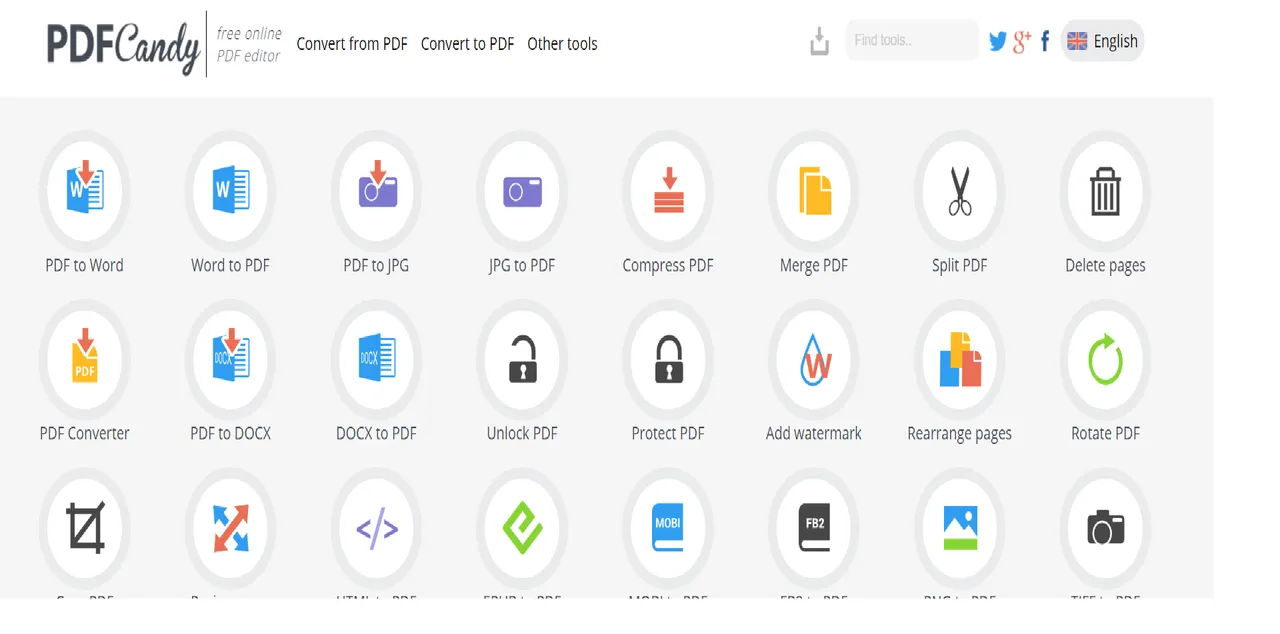Select the FB2 book icon
Image resolution: width=1280 pixels, height=634 pixels.
coord(814,528)
